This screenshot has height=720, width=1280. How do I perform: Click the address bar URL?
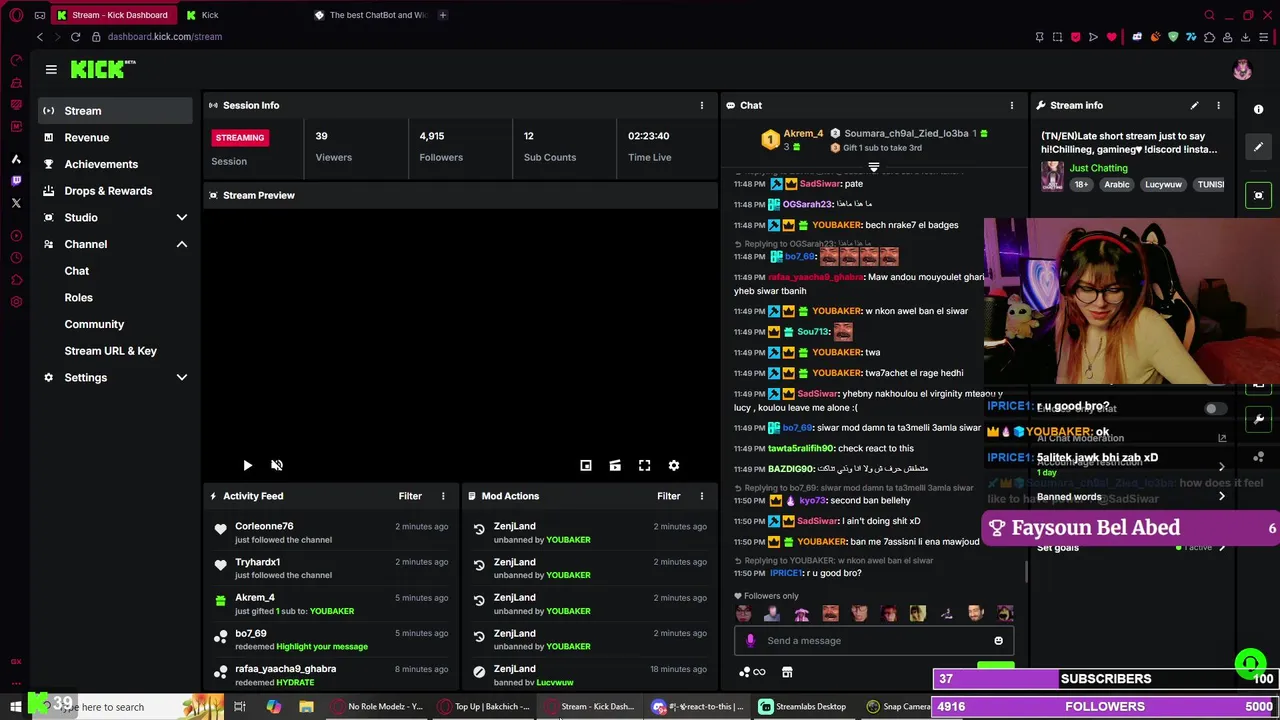coord(164,37)
